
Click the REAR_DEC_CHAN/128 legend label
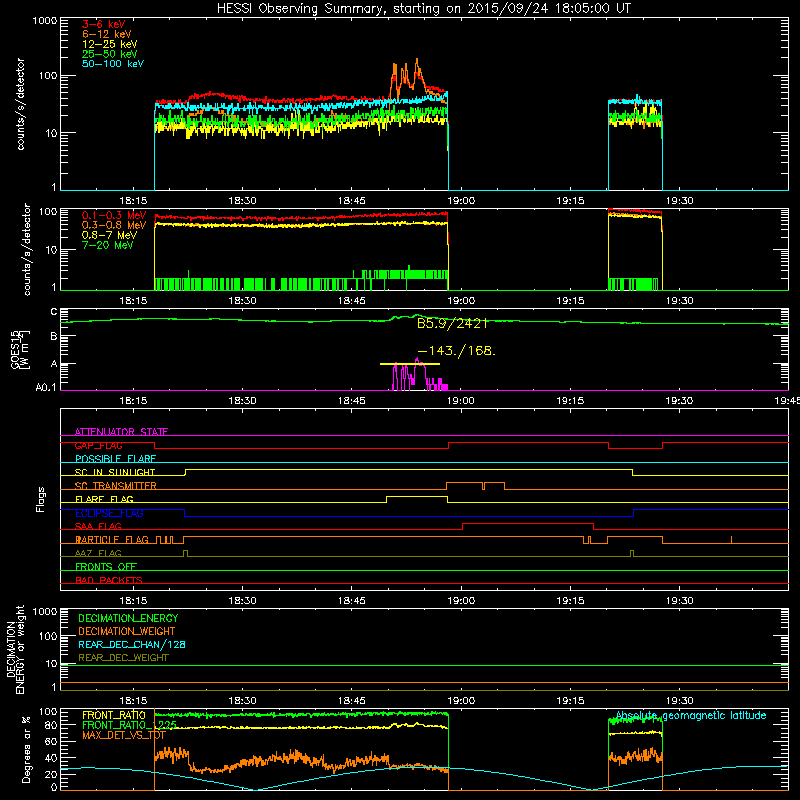(132, 644)
